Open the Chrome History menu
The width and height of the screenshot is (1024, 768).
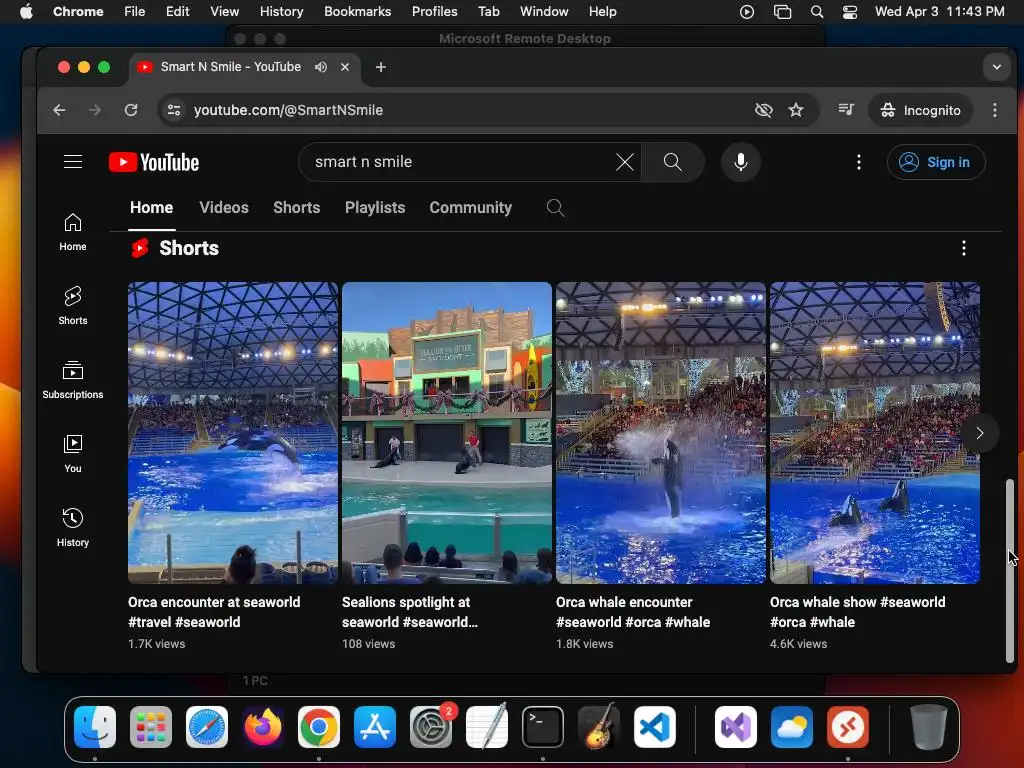tap(281, 11)
